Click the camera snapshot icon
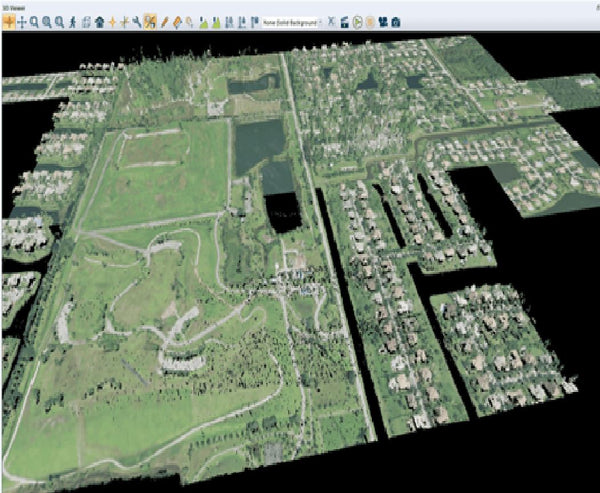 [x=396, y=20]
